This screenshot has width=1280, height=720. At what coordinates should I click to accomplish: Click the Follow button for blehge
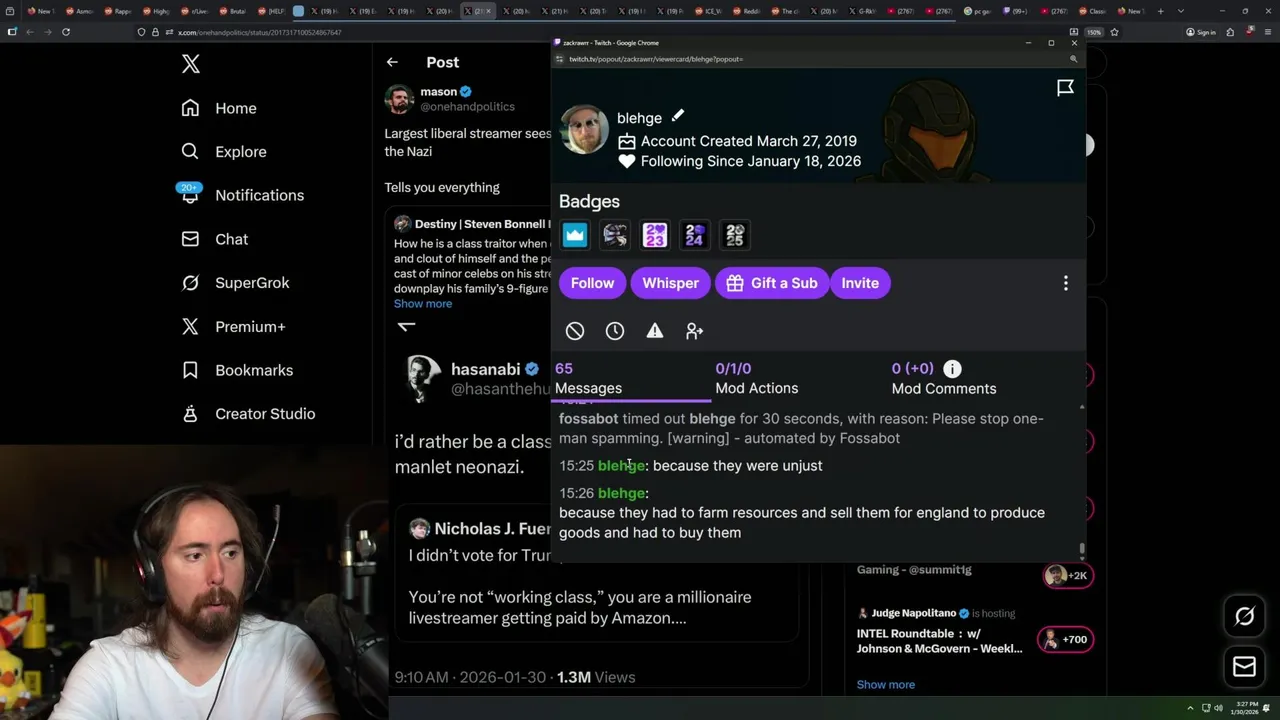pos(592,283)
